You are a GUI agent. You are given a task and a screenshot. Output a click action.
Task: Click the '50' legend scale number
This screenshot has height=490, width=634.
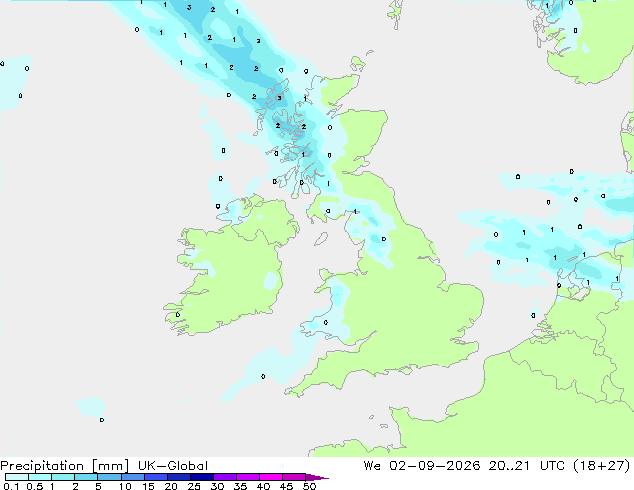coord(309,486)
